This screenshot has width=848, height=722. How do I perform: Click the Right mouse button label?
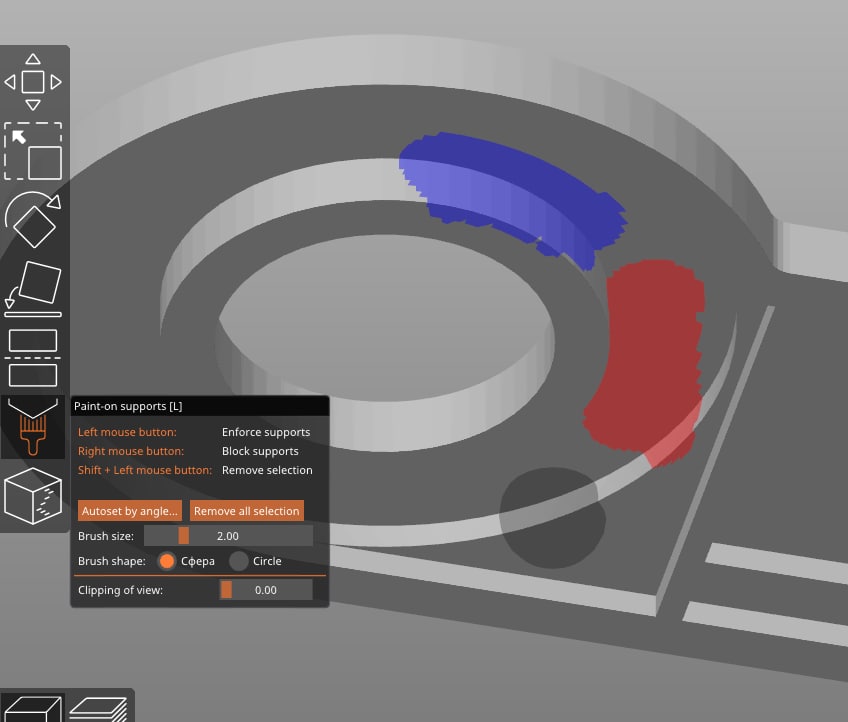tap(131, 451)
